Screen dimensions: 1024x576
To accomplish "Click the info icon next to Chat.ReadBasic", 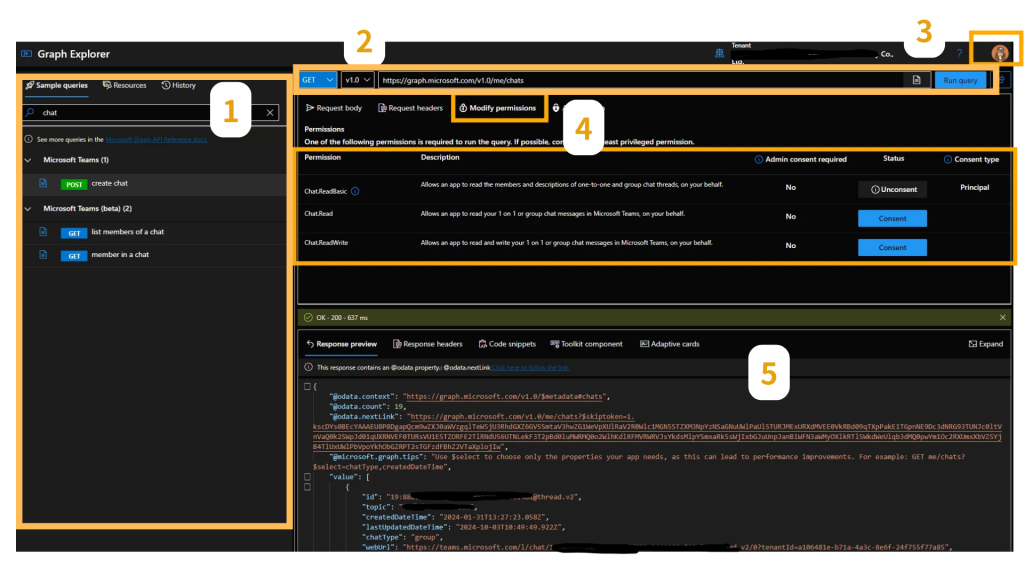I will [x=355, y=191].
